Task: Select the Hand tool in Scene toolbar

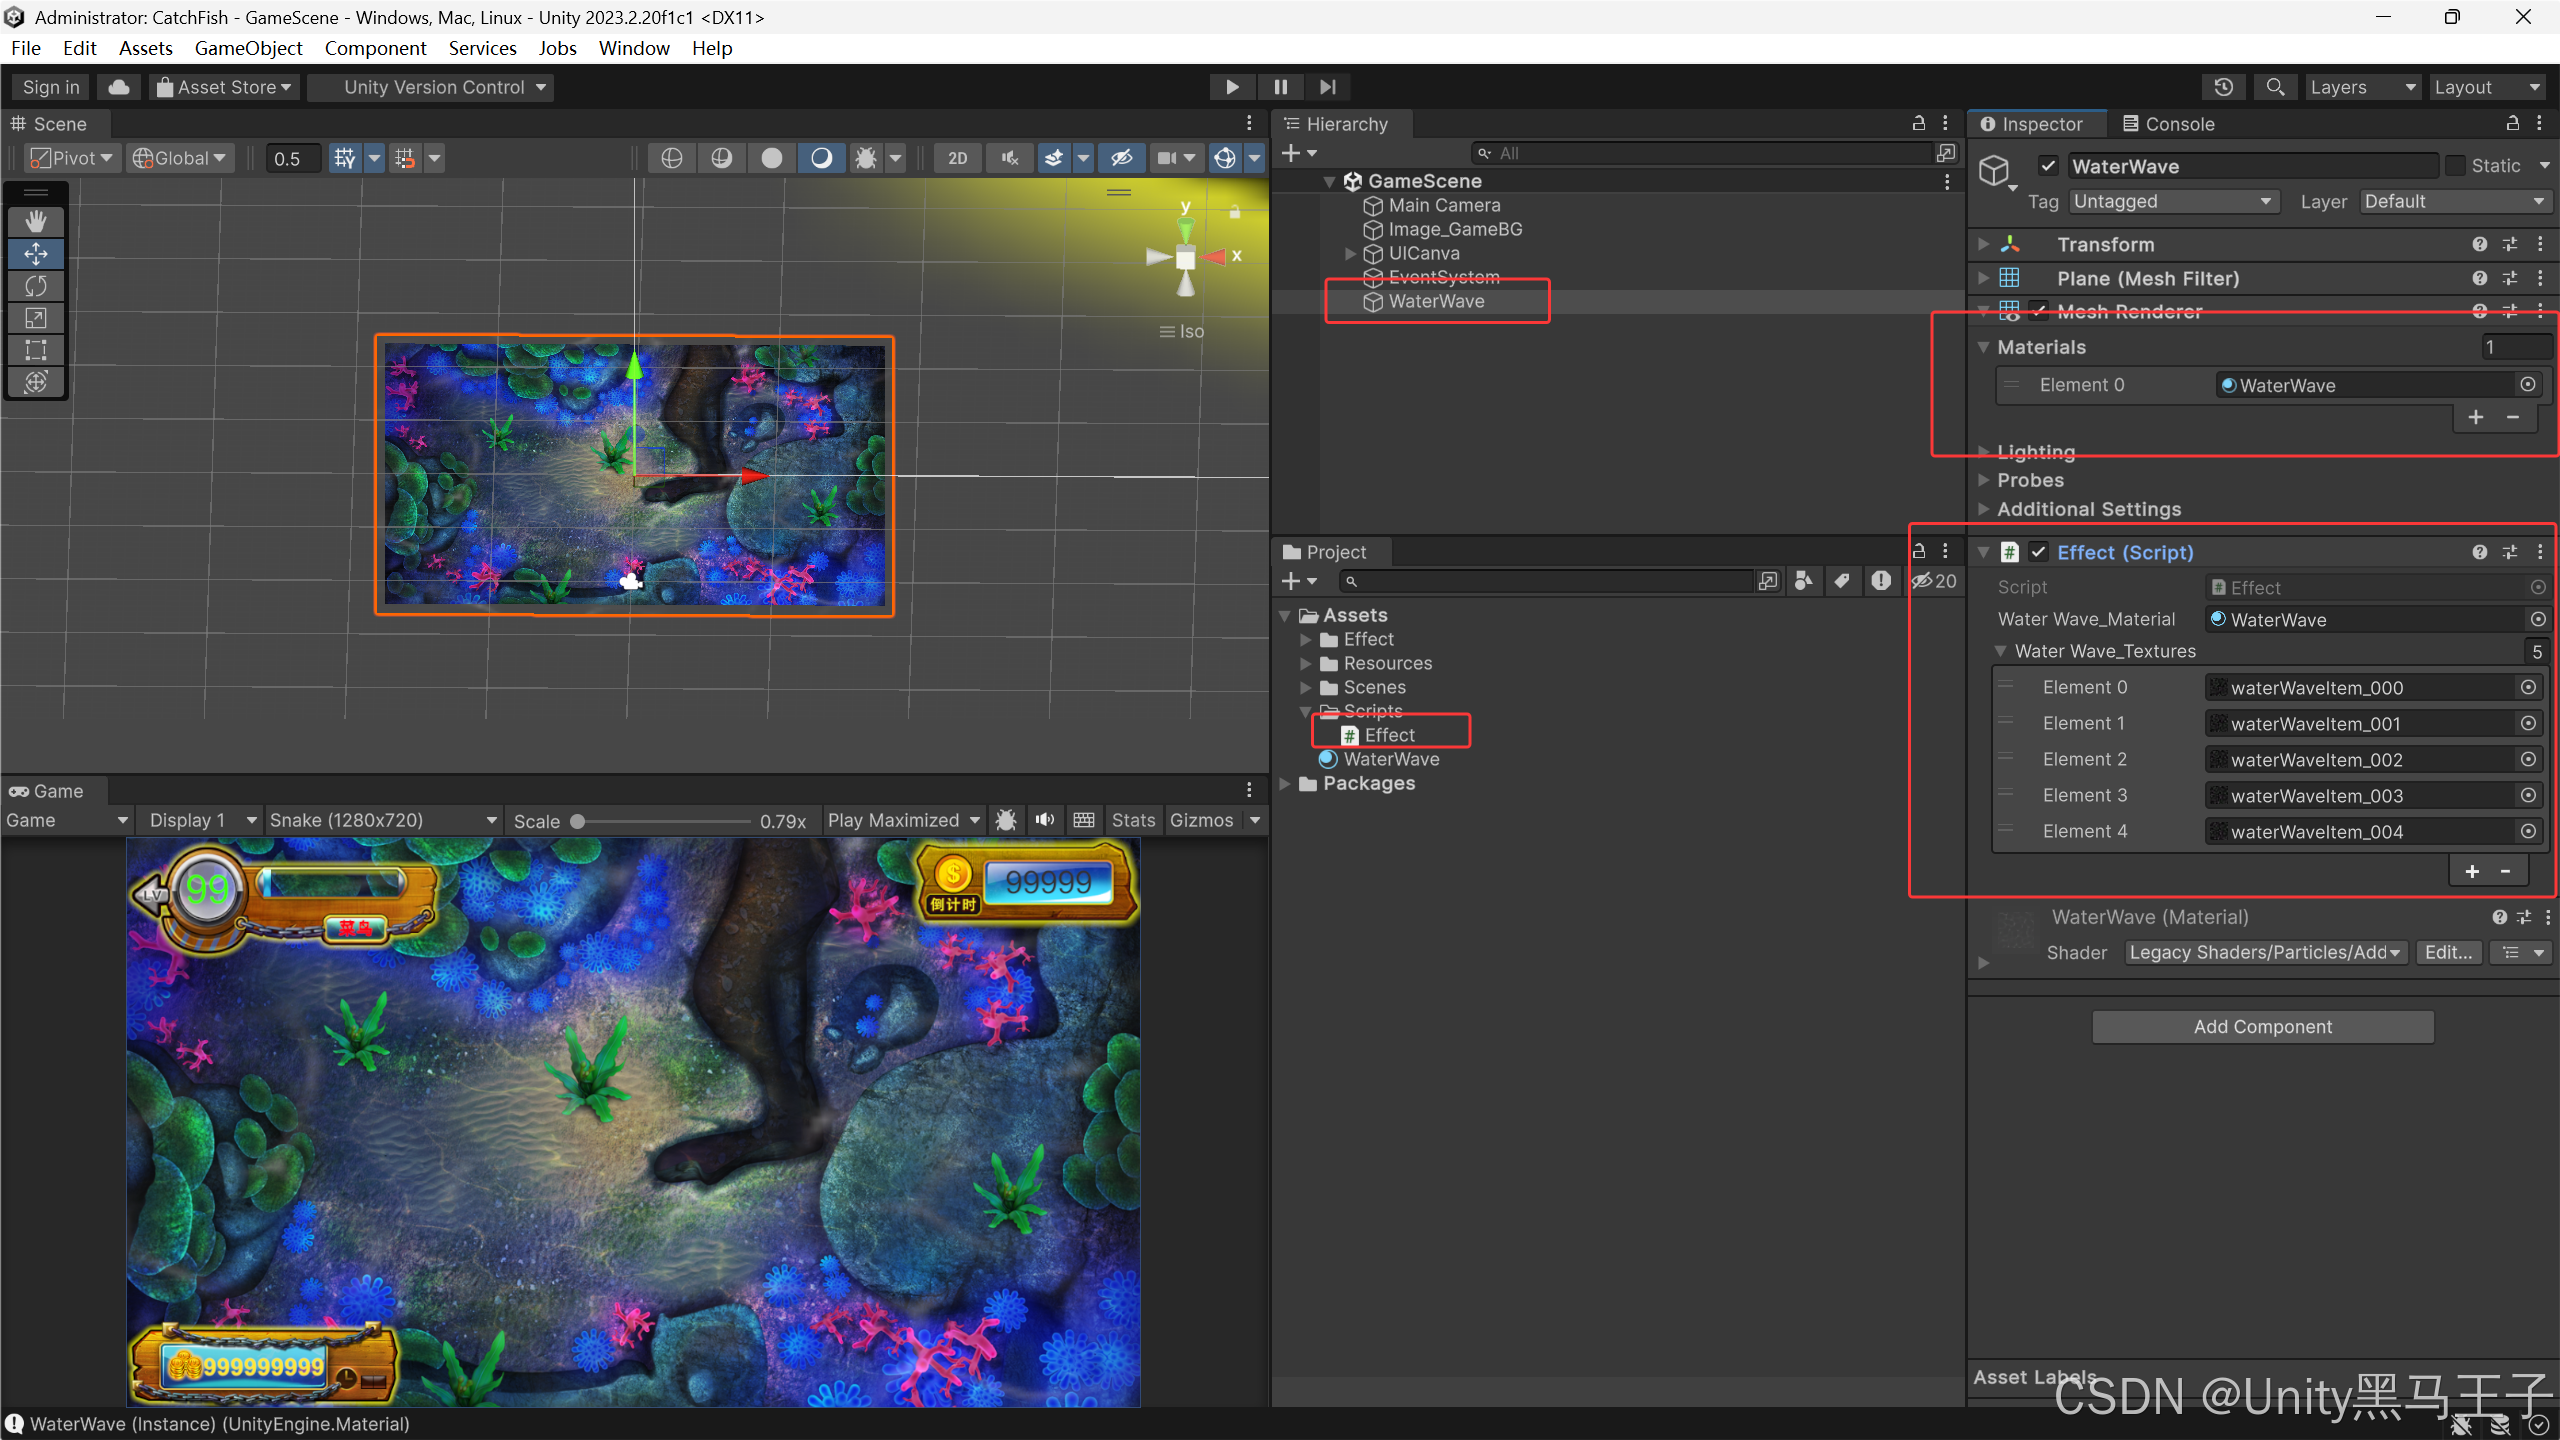Action: [x=36, y=221]
